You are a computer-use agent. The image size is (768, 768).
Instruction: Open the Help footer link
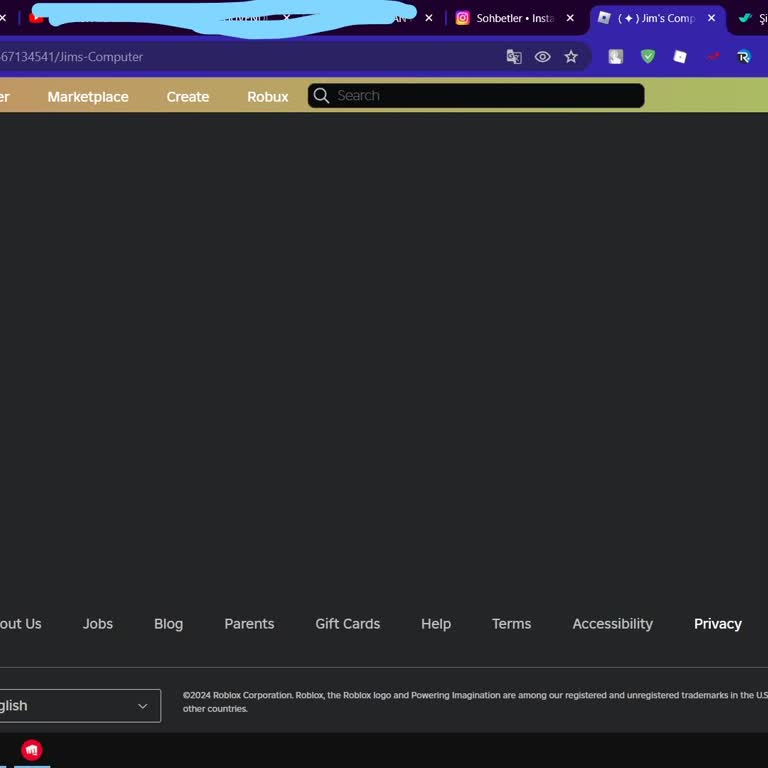point(436,624)
